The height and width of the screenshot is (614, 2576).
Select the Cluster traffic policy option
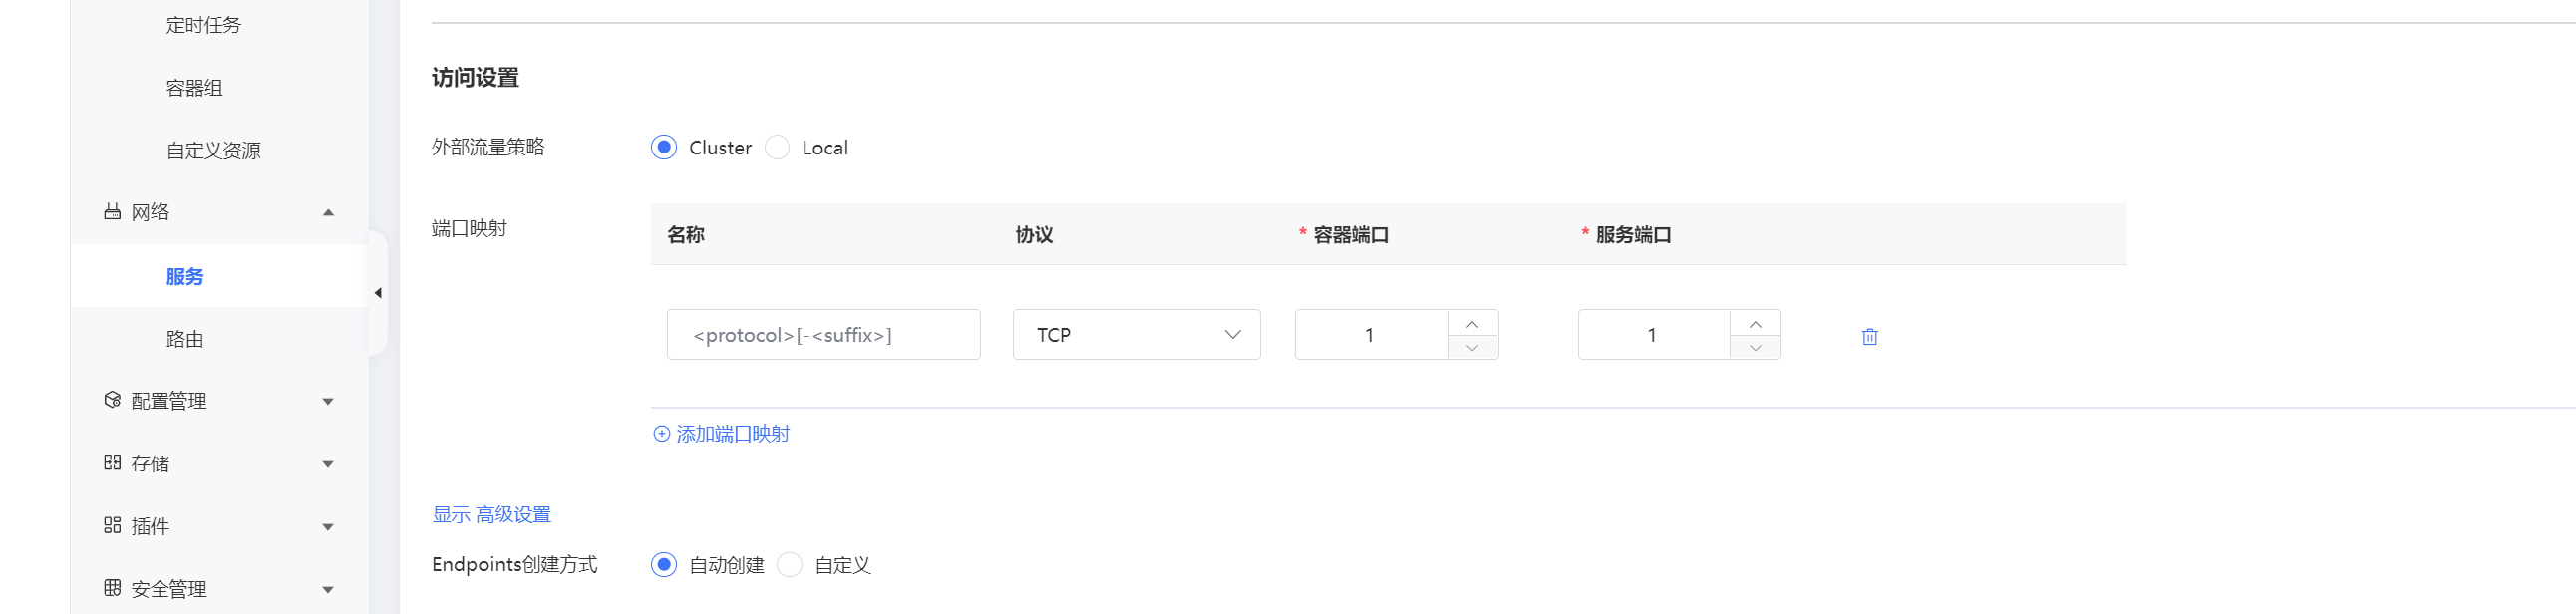tap(663, 147)
